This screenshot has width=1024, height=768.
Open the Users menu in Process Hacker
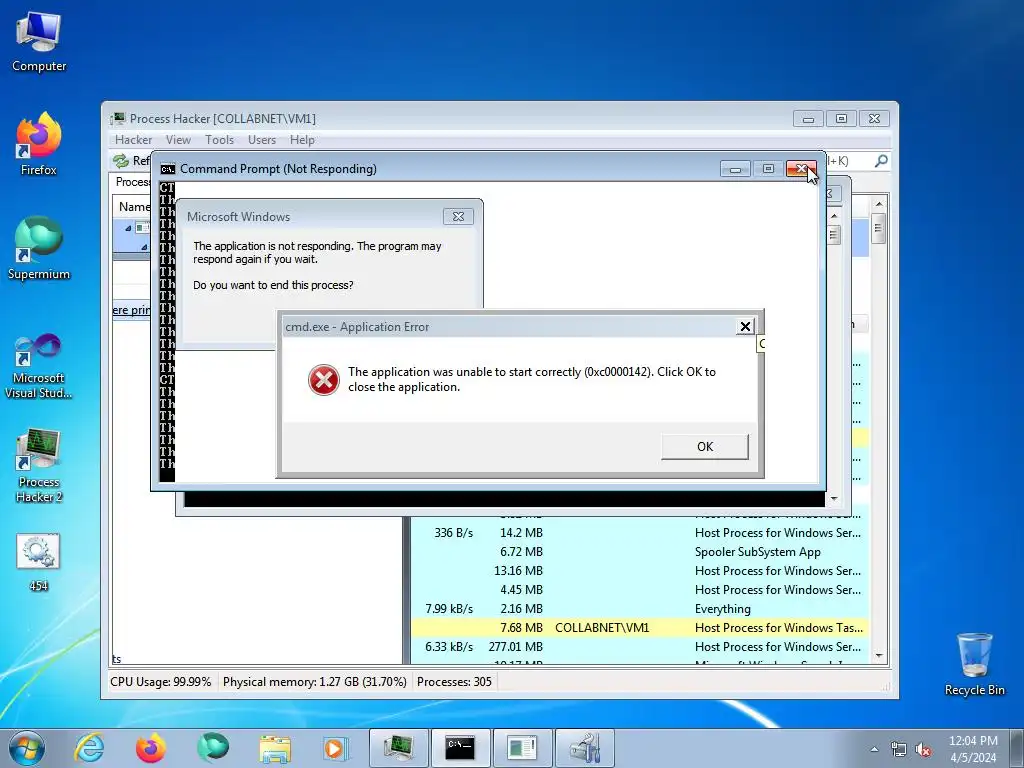[x=262, y=140]
